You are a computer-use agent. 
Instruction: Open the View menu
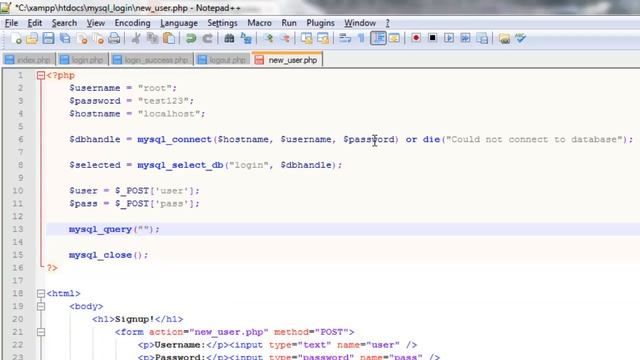pos(96,23)
